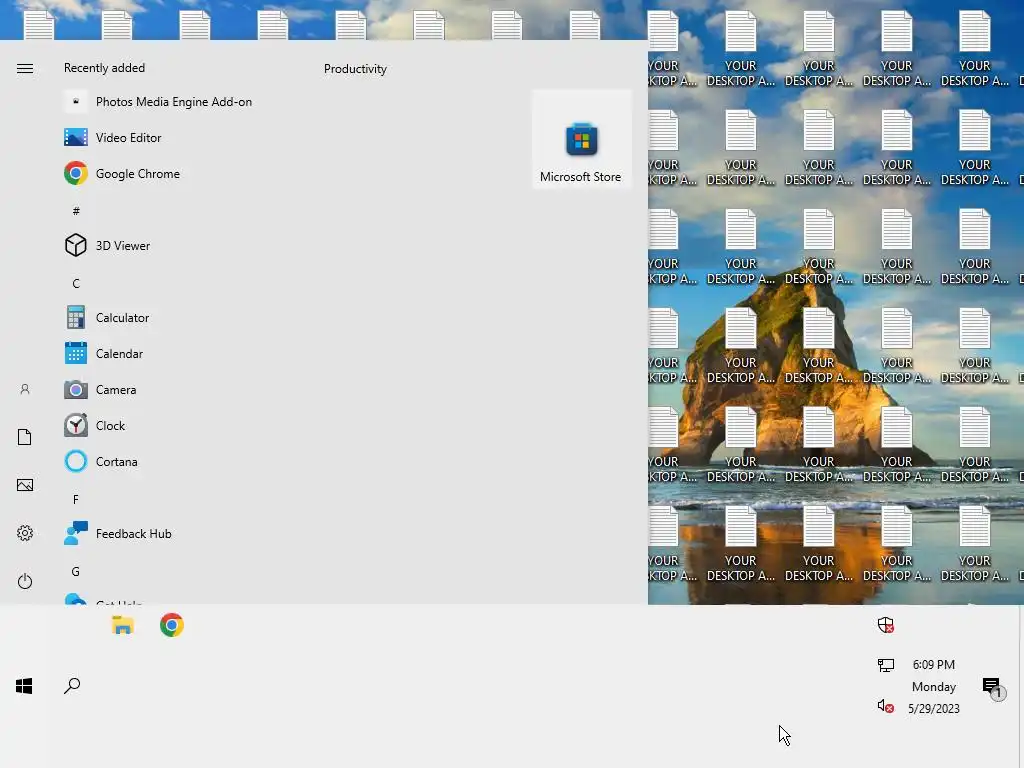Click the Recently added heading

(x=104, y=68)
